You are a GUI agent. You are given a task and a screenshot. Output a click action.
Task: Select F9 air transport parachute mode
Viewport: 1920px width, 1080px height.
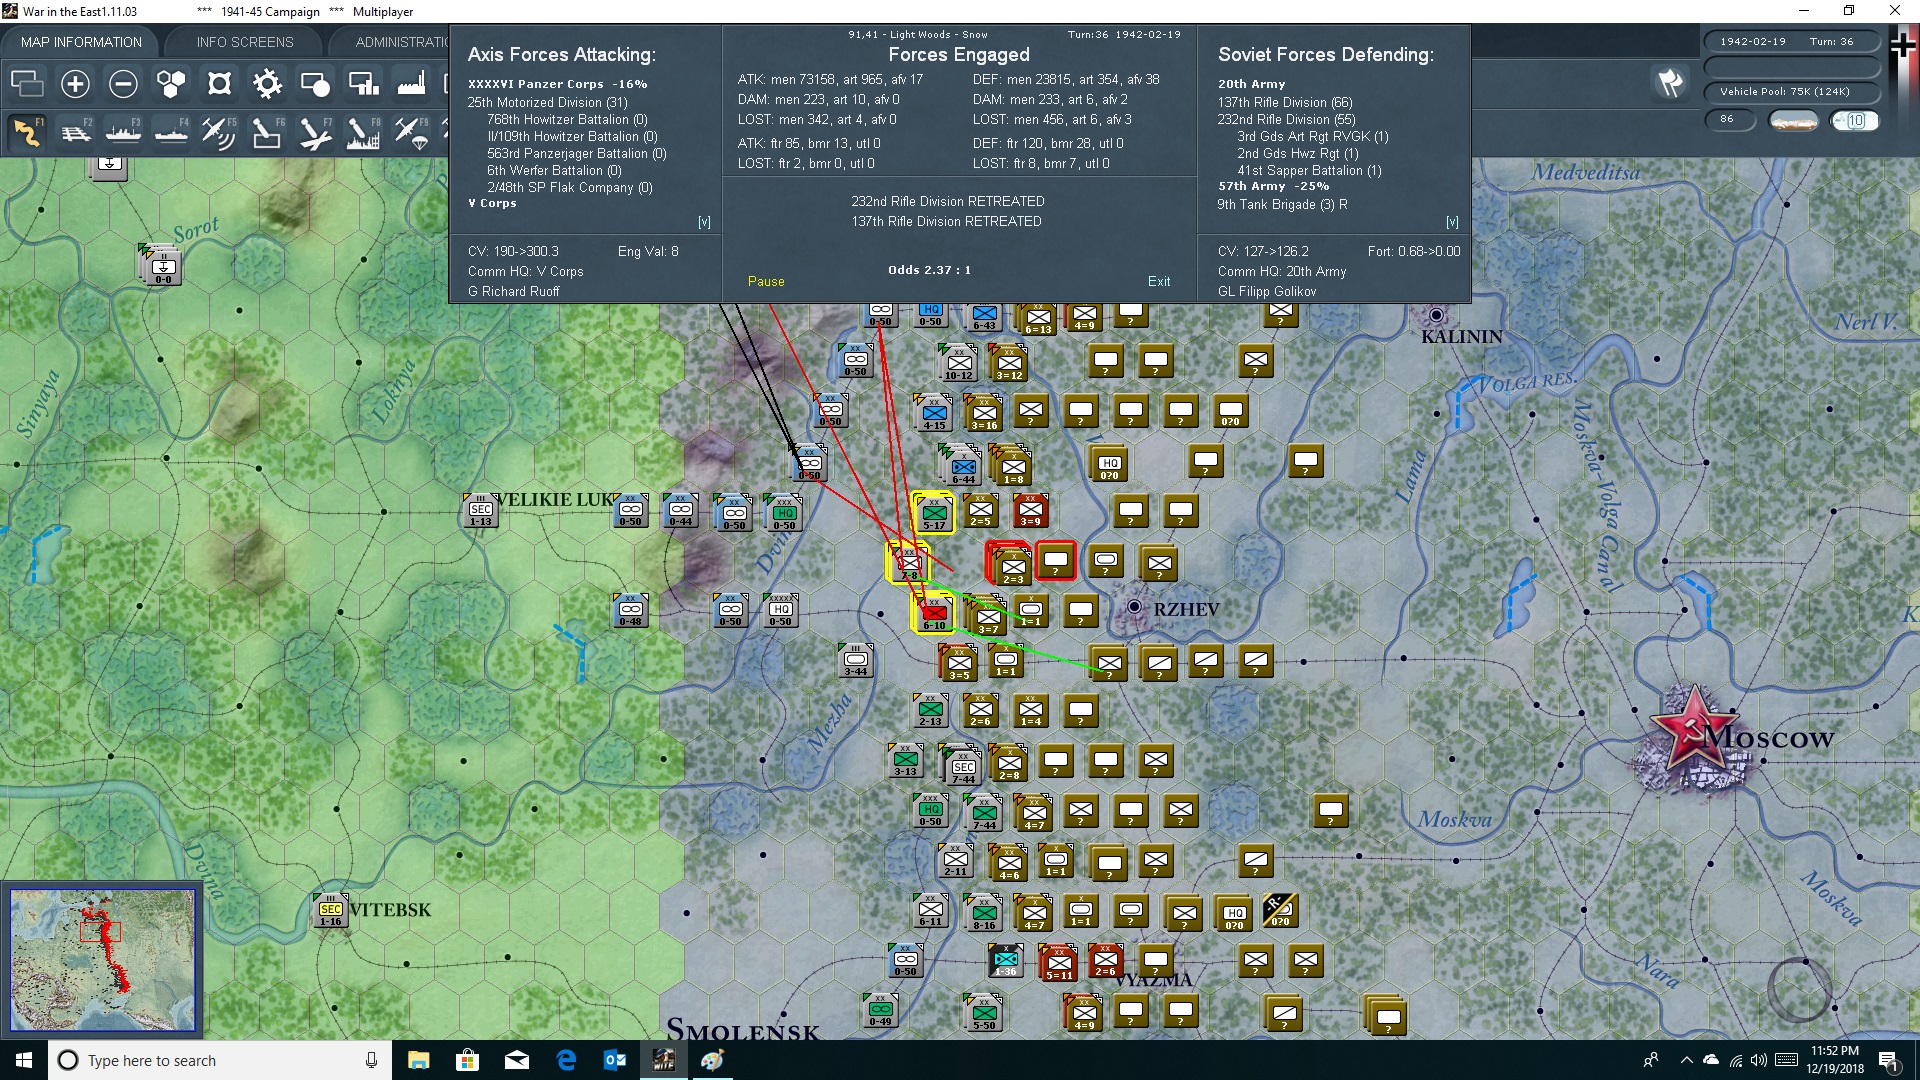(411, 132)
